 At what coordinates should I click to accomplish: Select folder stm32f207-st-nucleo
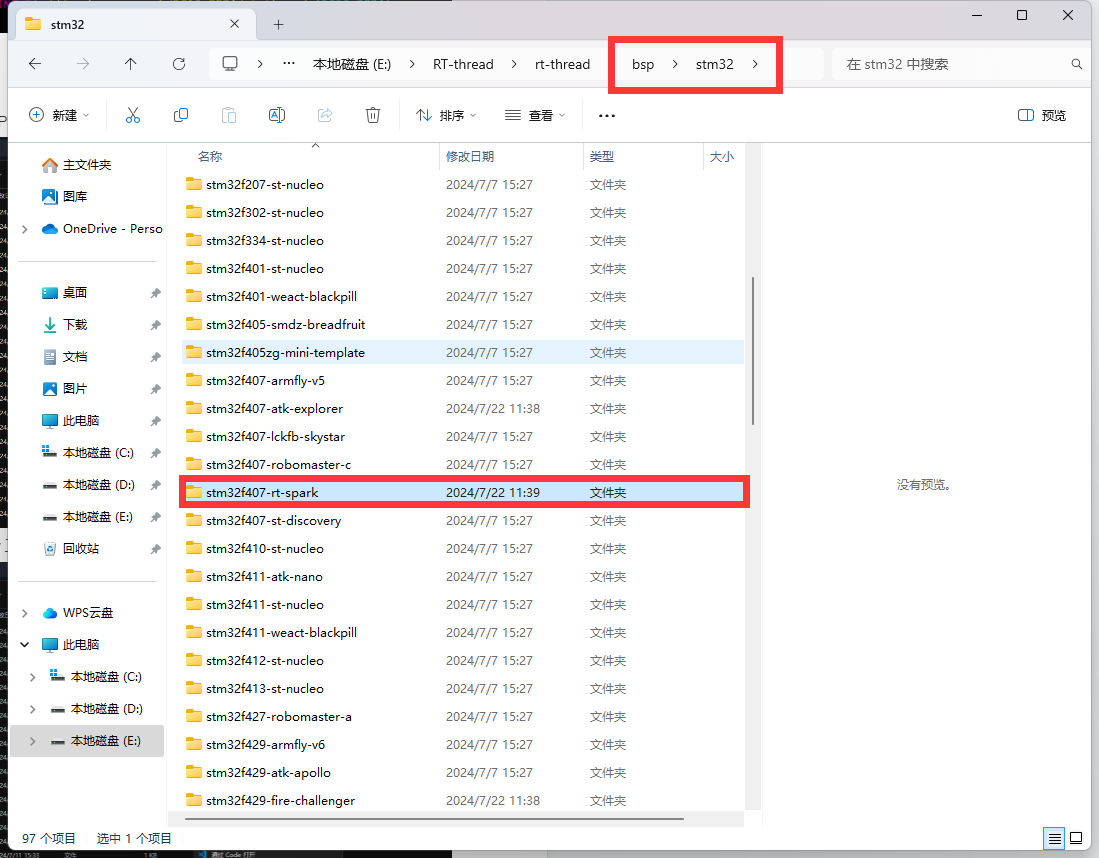pos(463,184)
